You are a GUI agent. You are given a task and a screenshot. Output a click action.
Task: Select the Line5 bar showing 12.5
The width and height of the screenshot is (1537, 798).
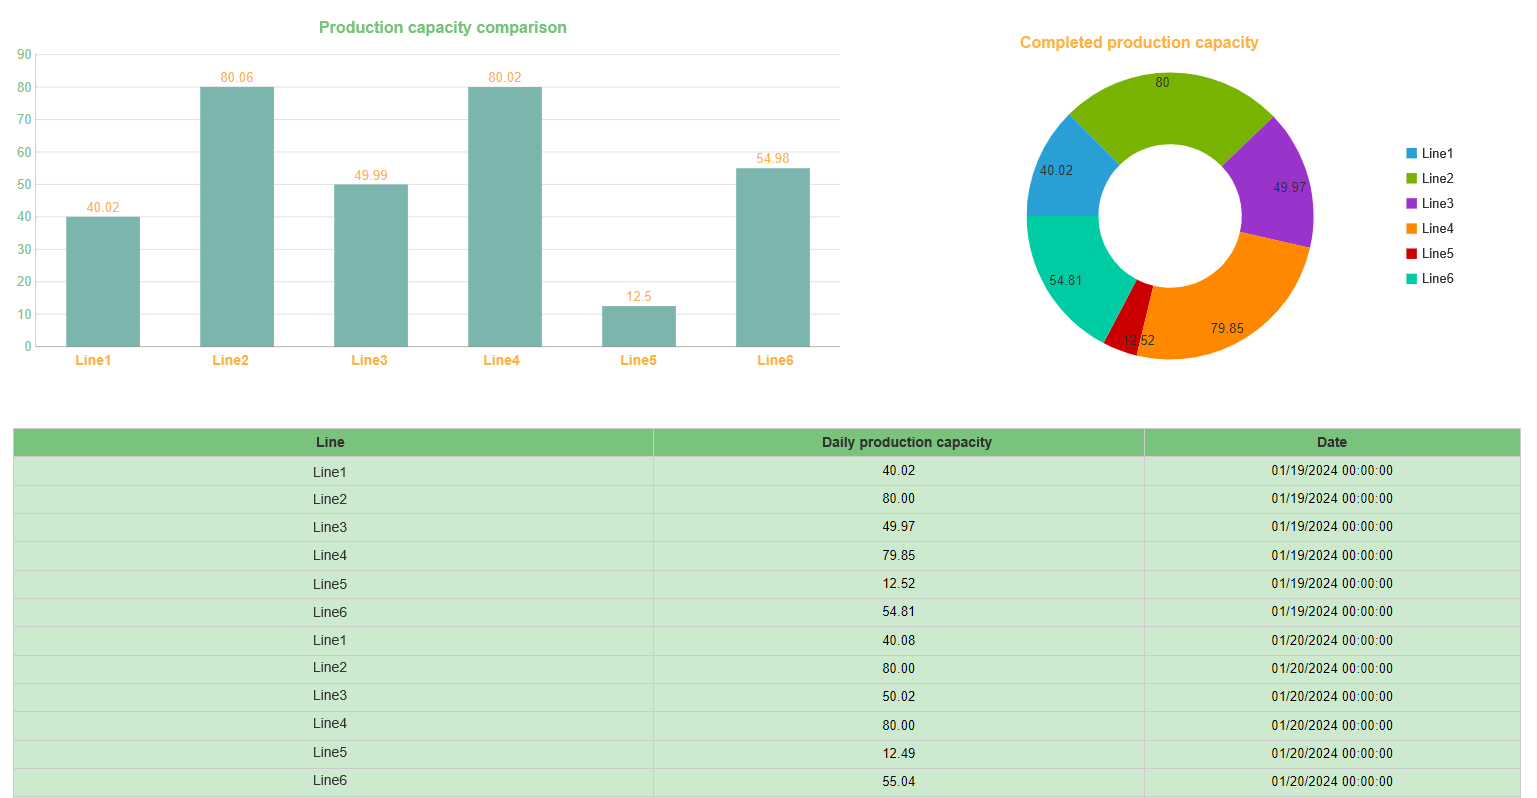click(639, 326)
